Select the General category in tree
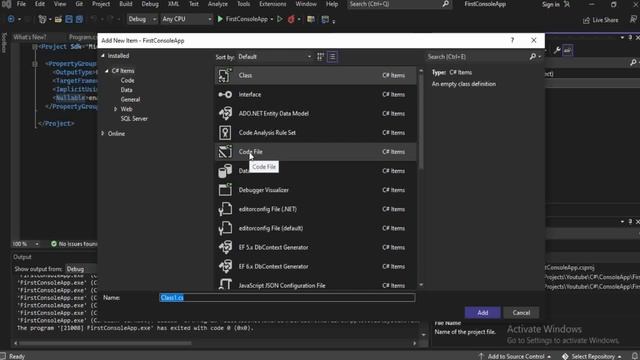This screenshot has height=360, width=640. coord(130,100)
